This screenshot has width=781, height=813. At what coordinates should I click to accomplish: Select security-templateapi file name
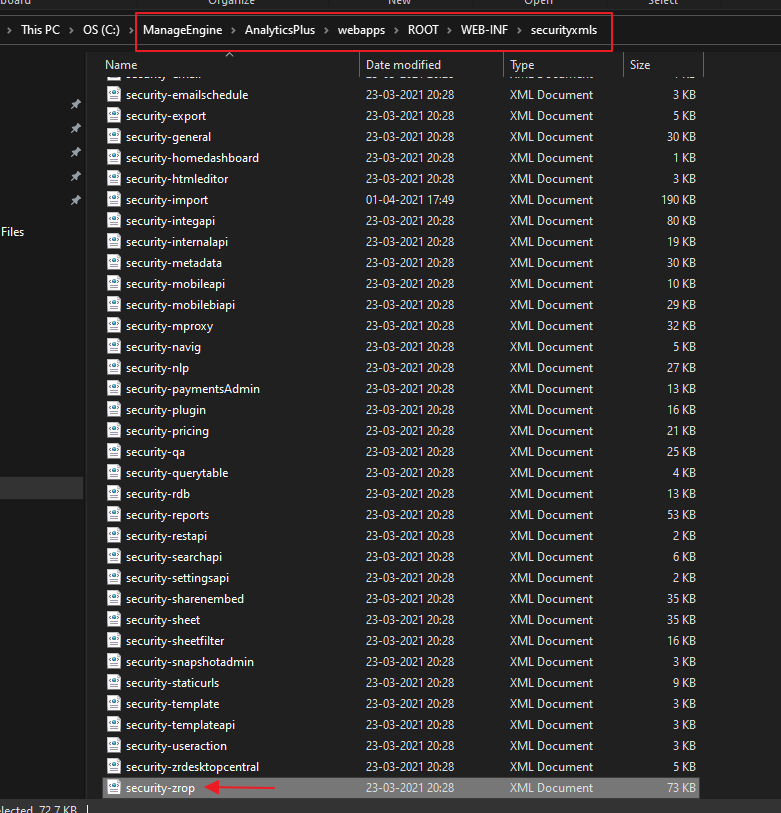[180, 724]
